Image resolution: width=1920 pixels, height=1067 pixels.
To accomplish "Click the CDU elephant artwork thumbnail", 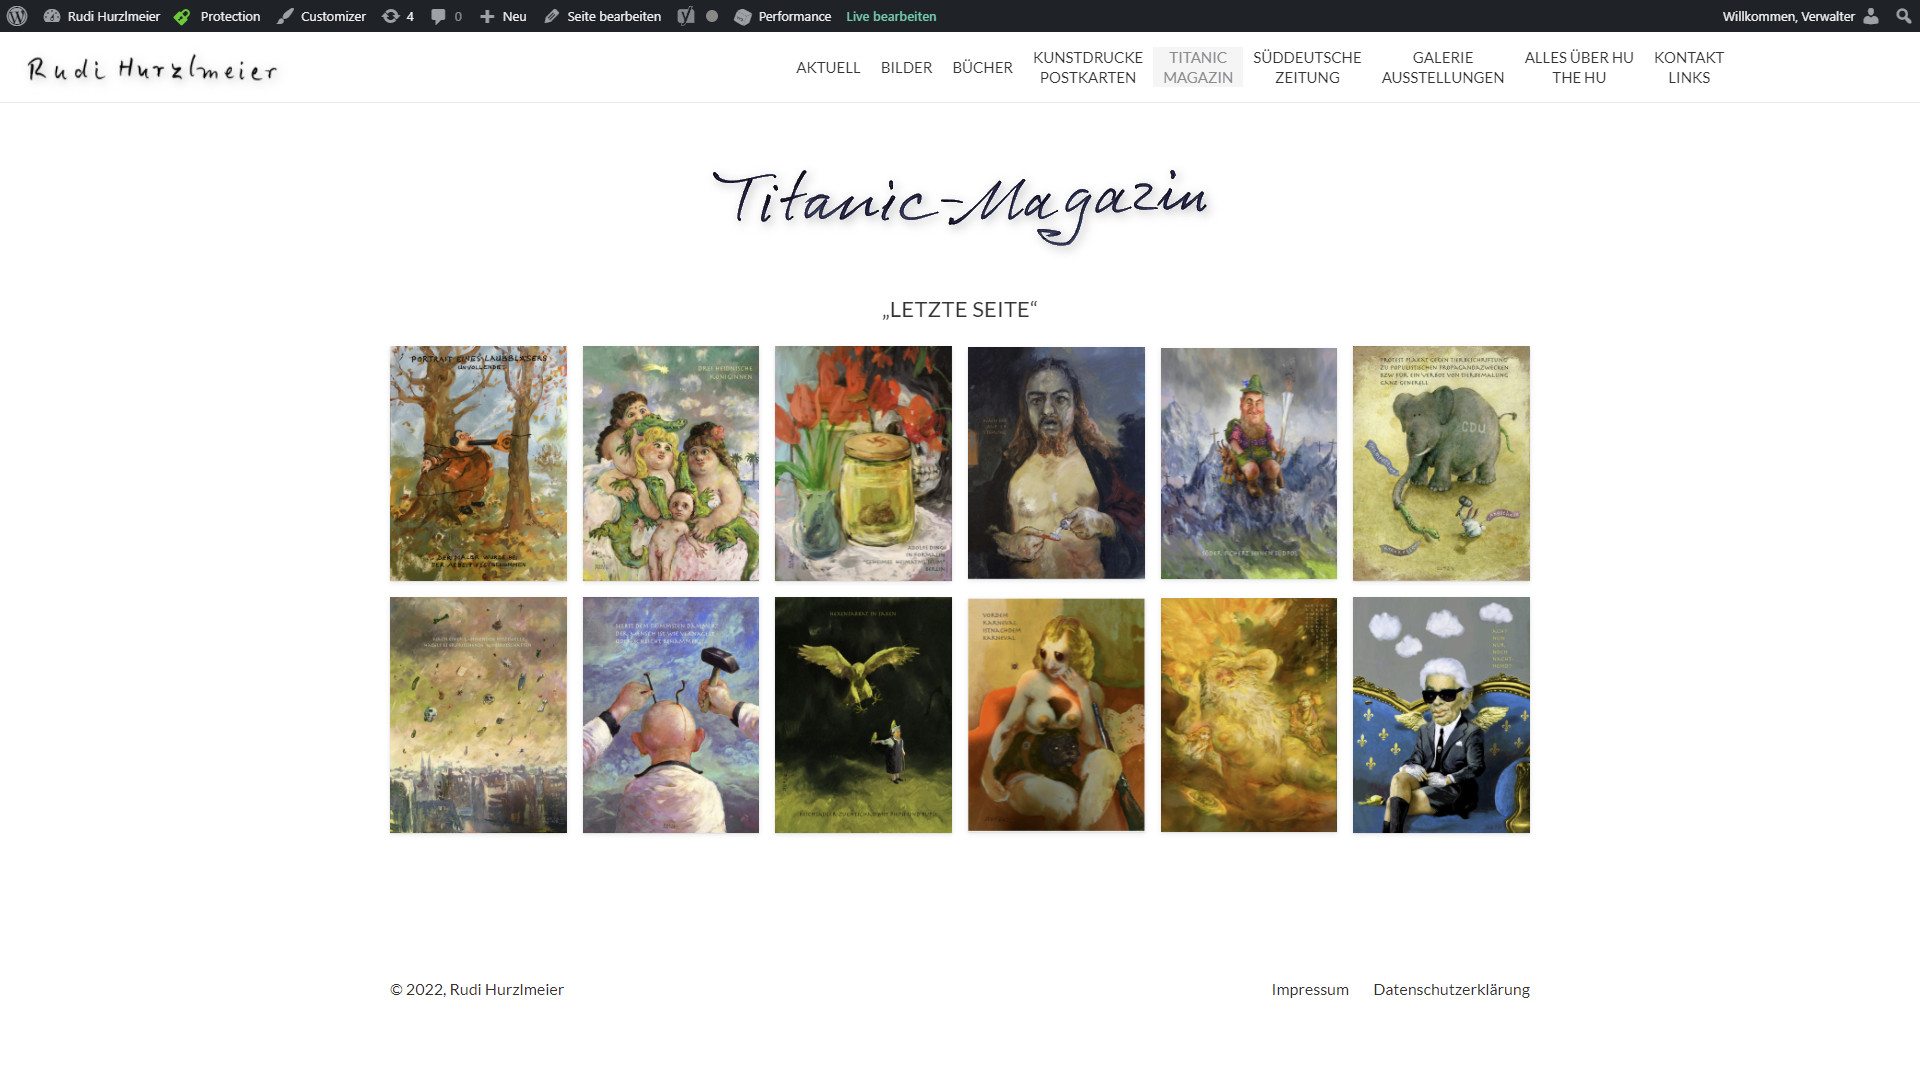I will [1440, 463].
